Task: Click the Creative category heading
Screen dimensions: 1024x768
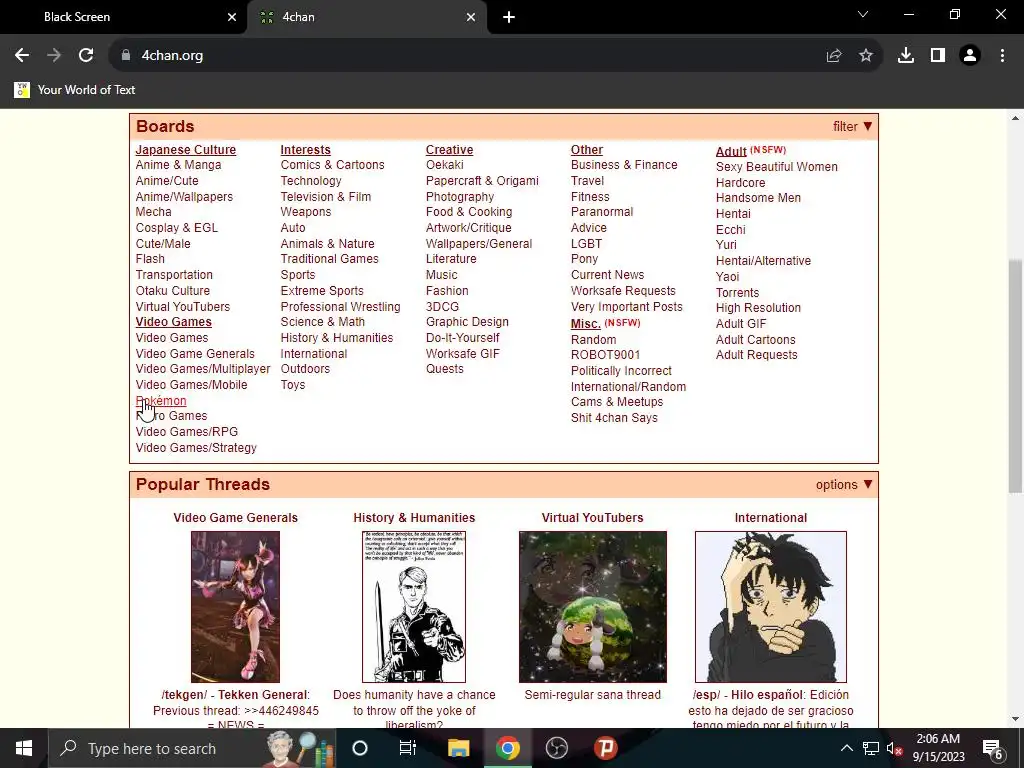Action: (449, 150)
